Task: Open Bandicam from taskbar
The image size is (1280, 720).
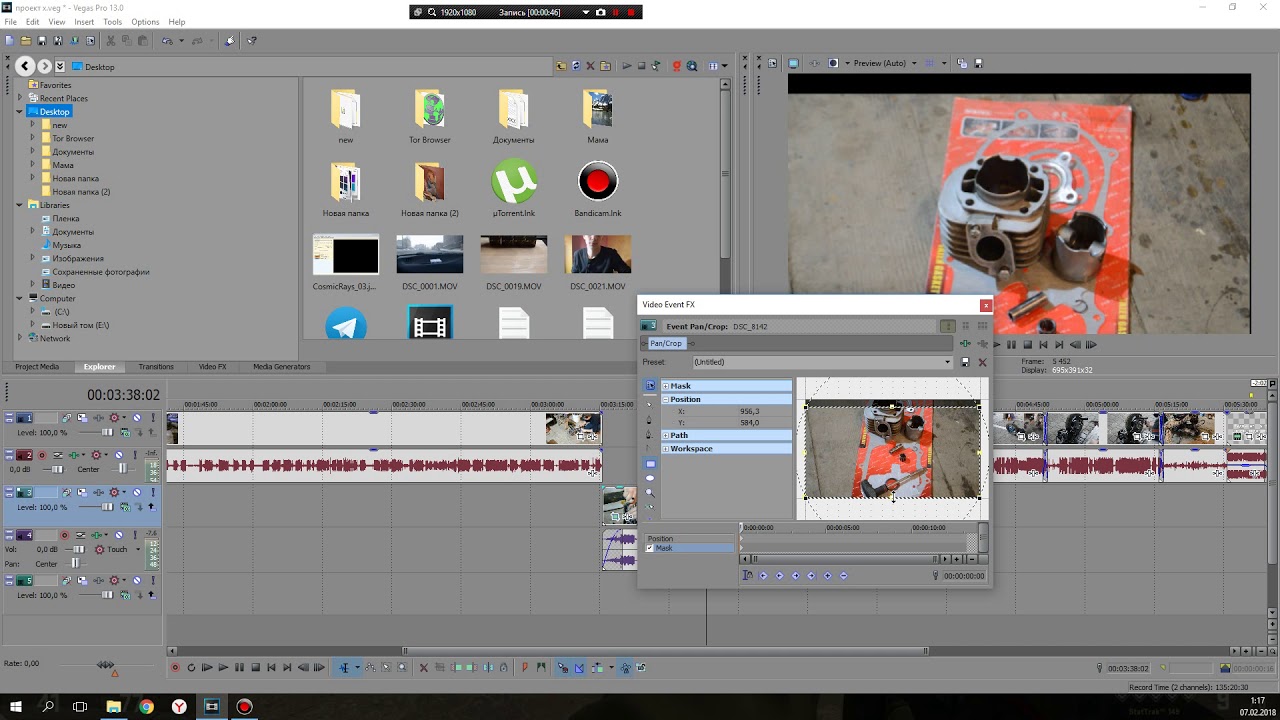Action: [x=244, y=706]
